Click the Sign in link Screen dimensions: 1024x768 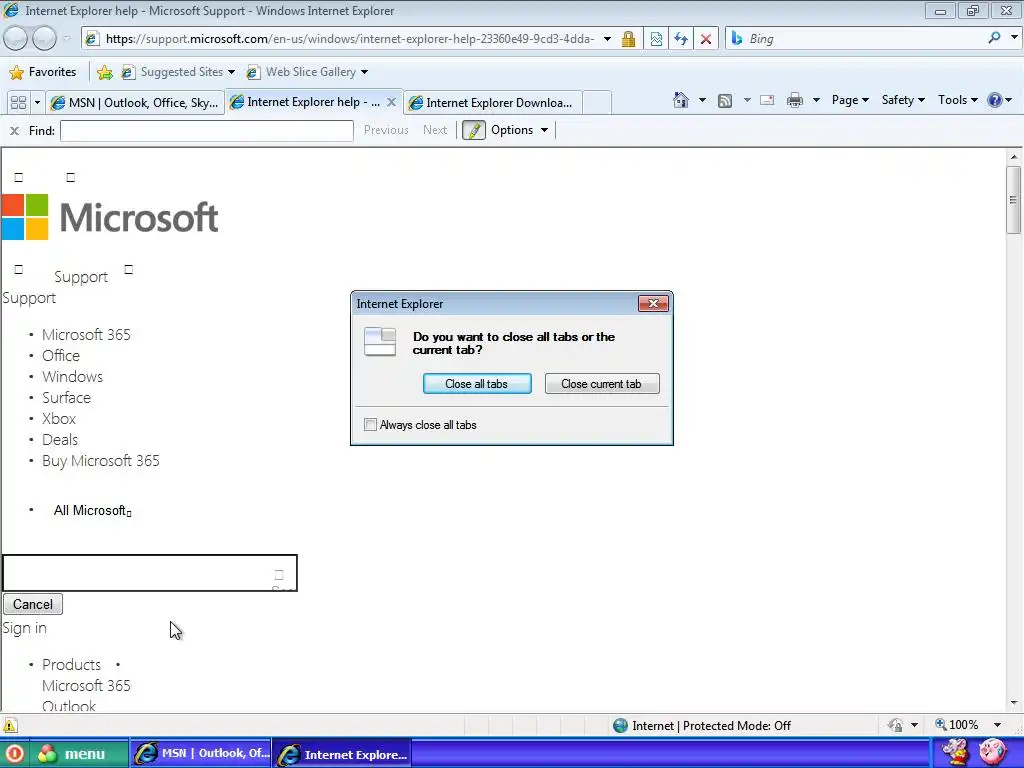[x=24, y=628]
